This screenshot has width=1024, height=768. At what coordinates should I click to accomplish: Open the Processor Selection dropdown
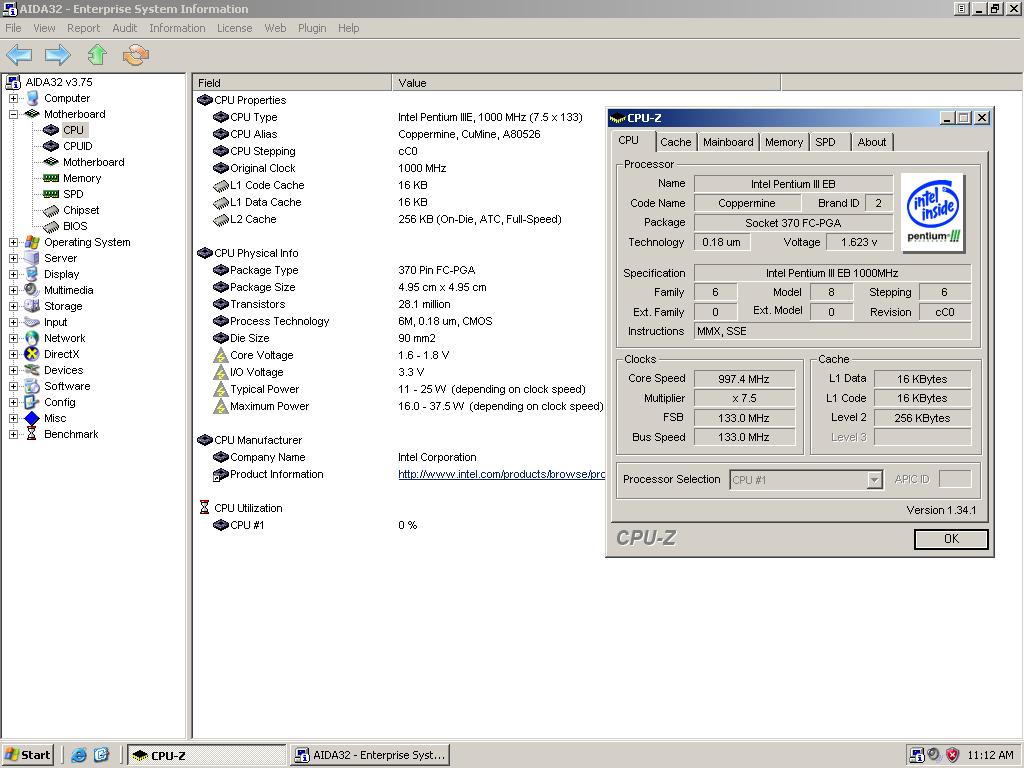[x=874, y=480]
